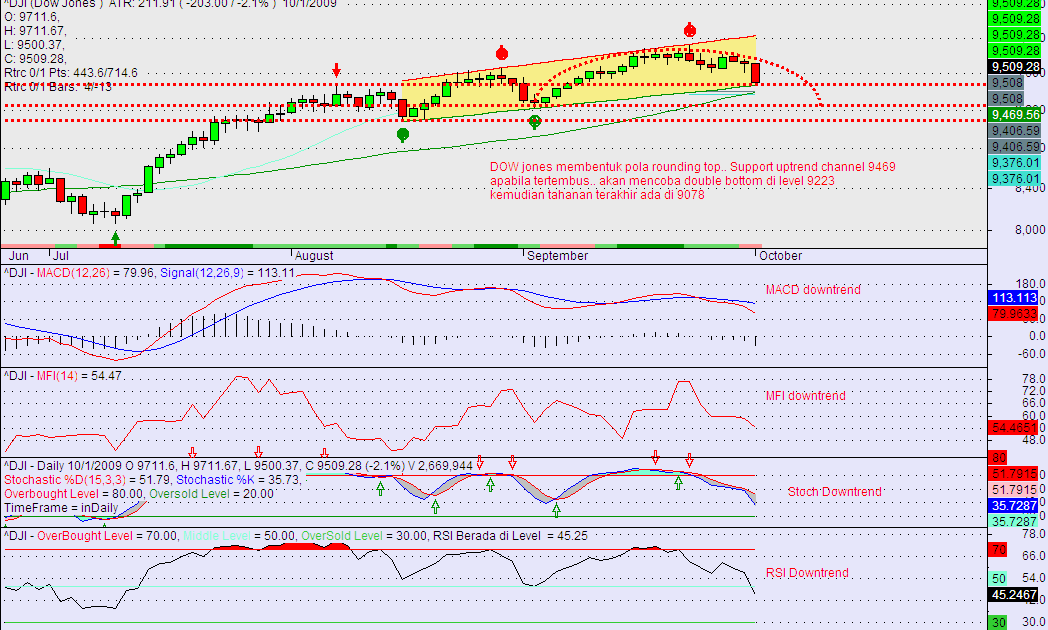Click the green '30' oversold level tag
The height and width of the screenshot is (630, 1048).
999,623
